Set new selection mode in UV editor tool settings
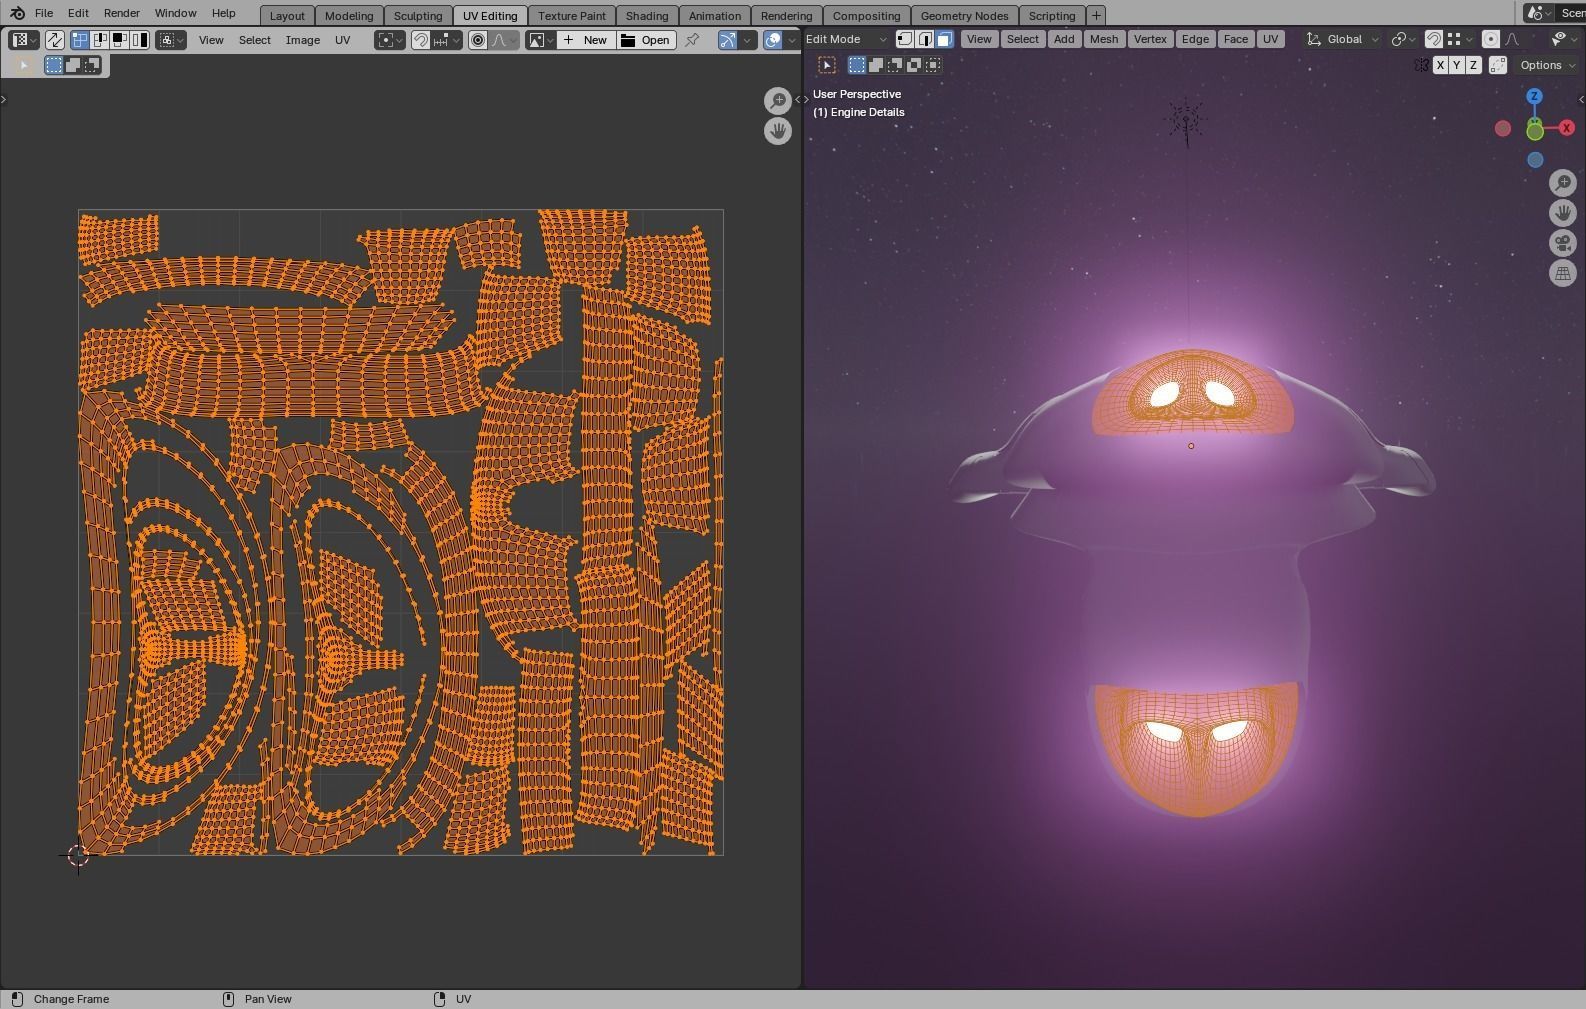 (54, 65)
